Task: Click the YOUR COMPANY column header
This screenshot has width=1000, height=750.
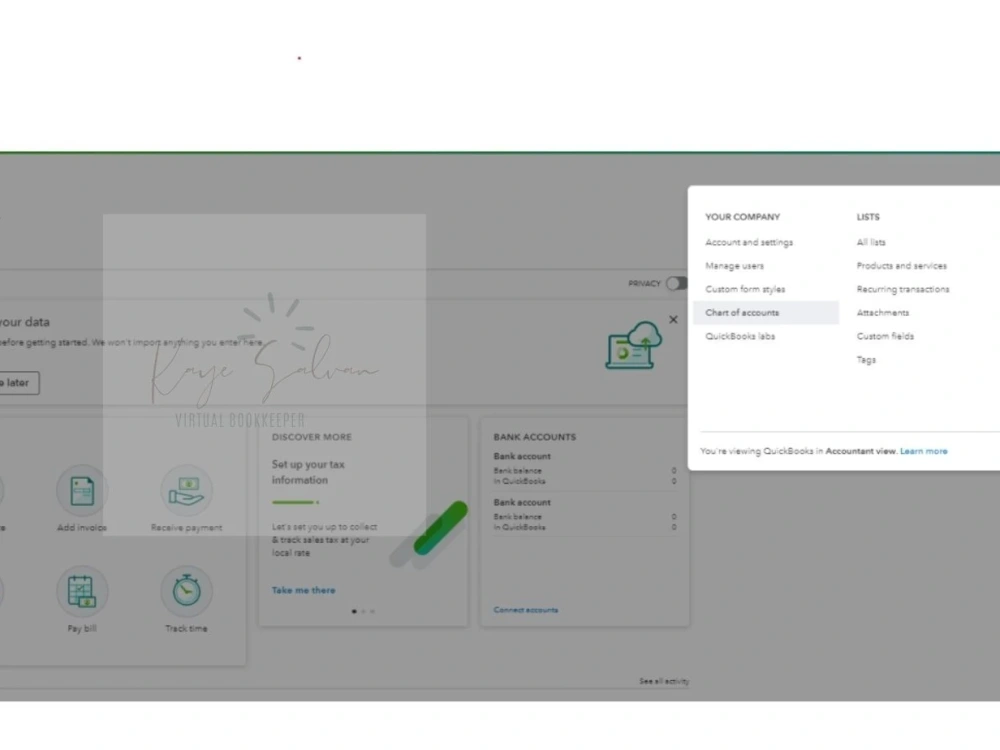Action: tap(742, 217)
